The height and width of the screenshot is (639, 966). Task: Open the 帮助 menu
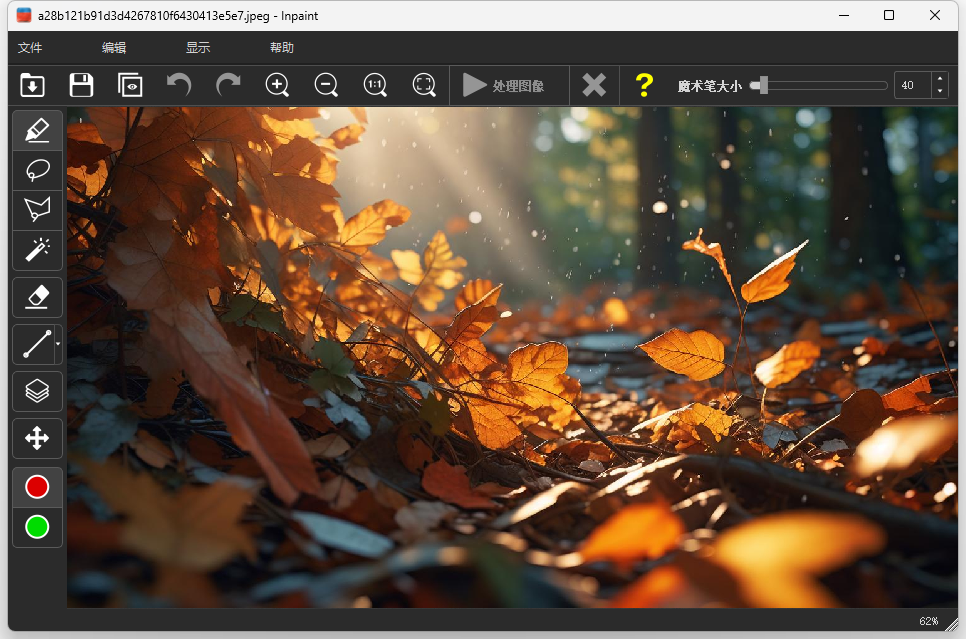[x=282, y=48]
